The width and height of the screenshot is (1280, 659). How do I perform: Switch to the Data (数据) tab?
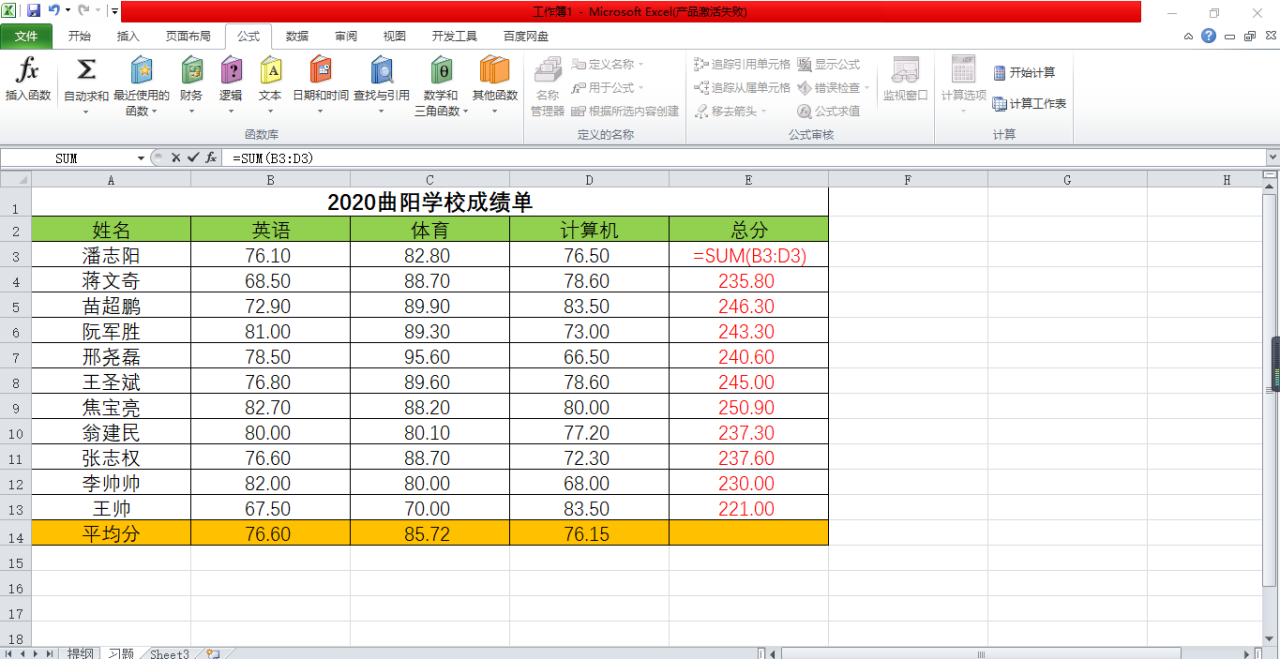297,36
